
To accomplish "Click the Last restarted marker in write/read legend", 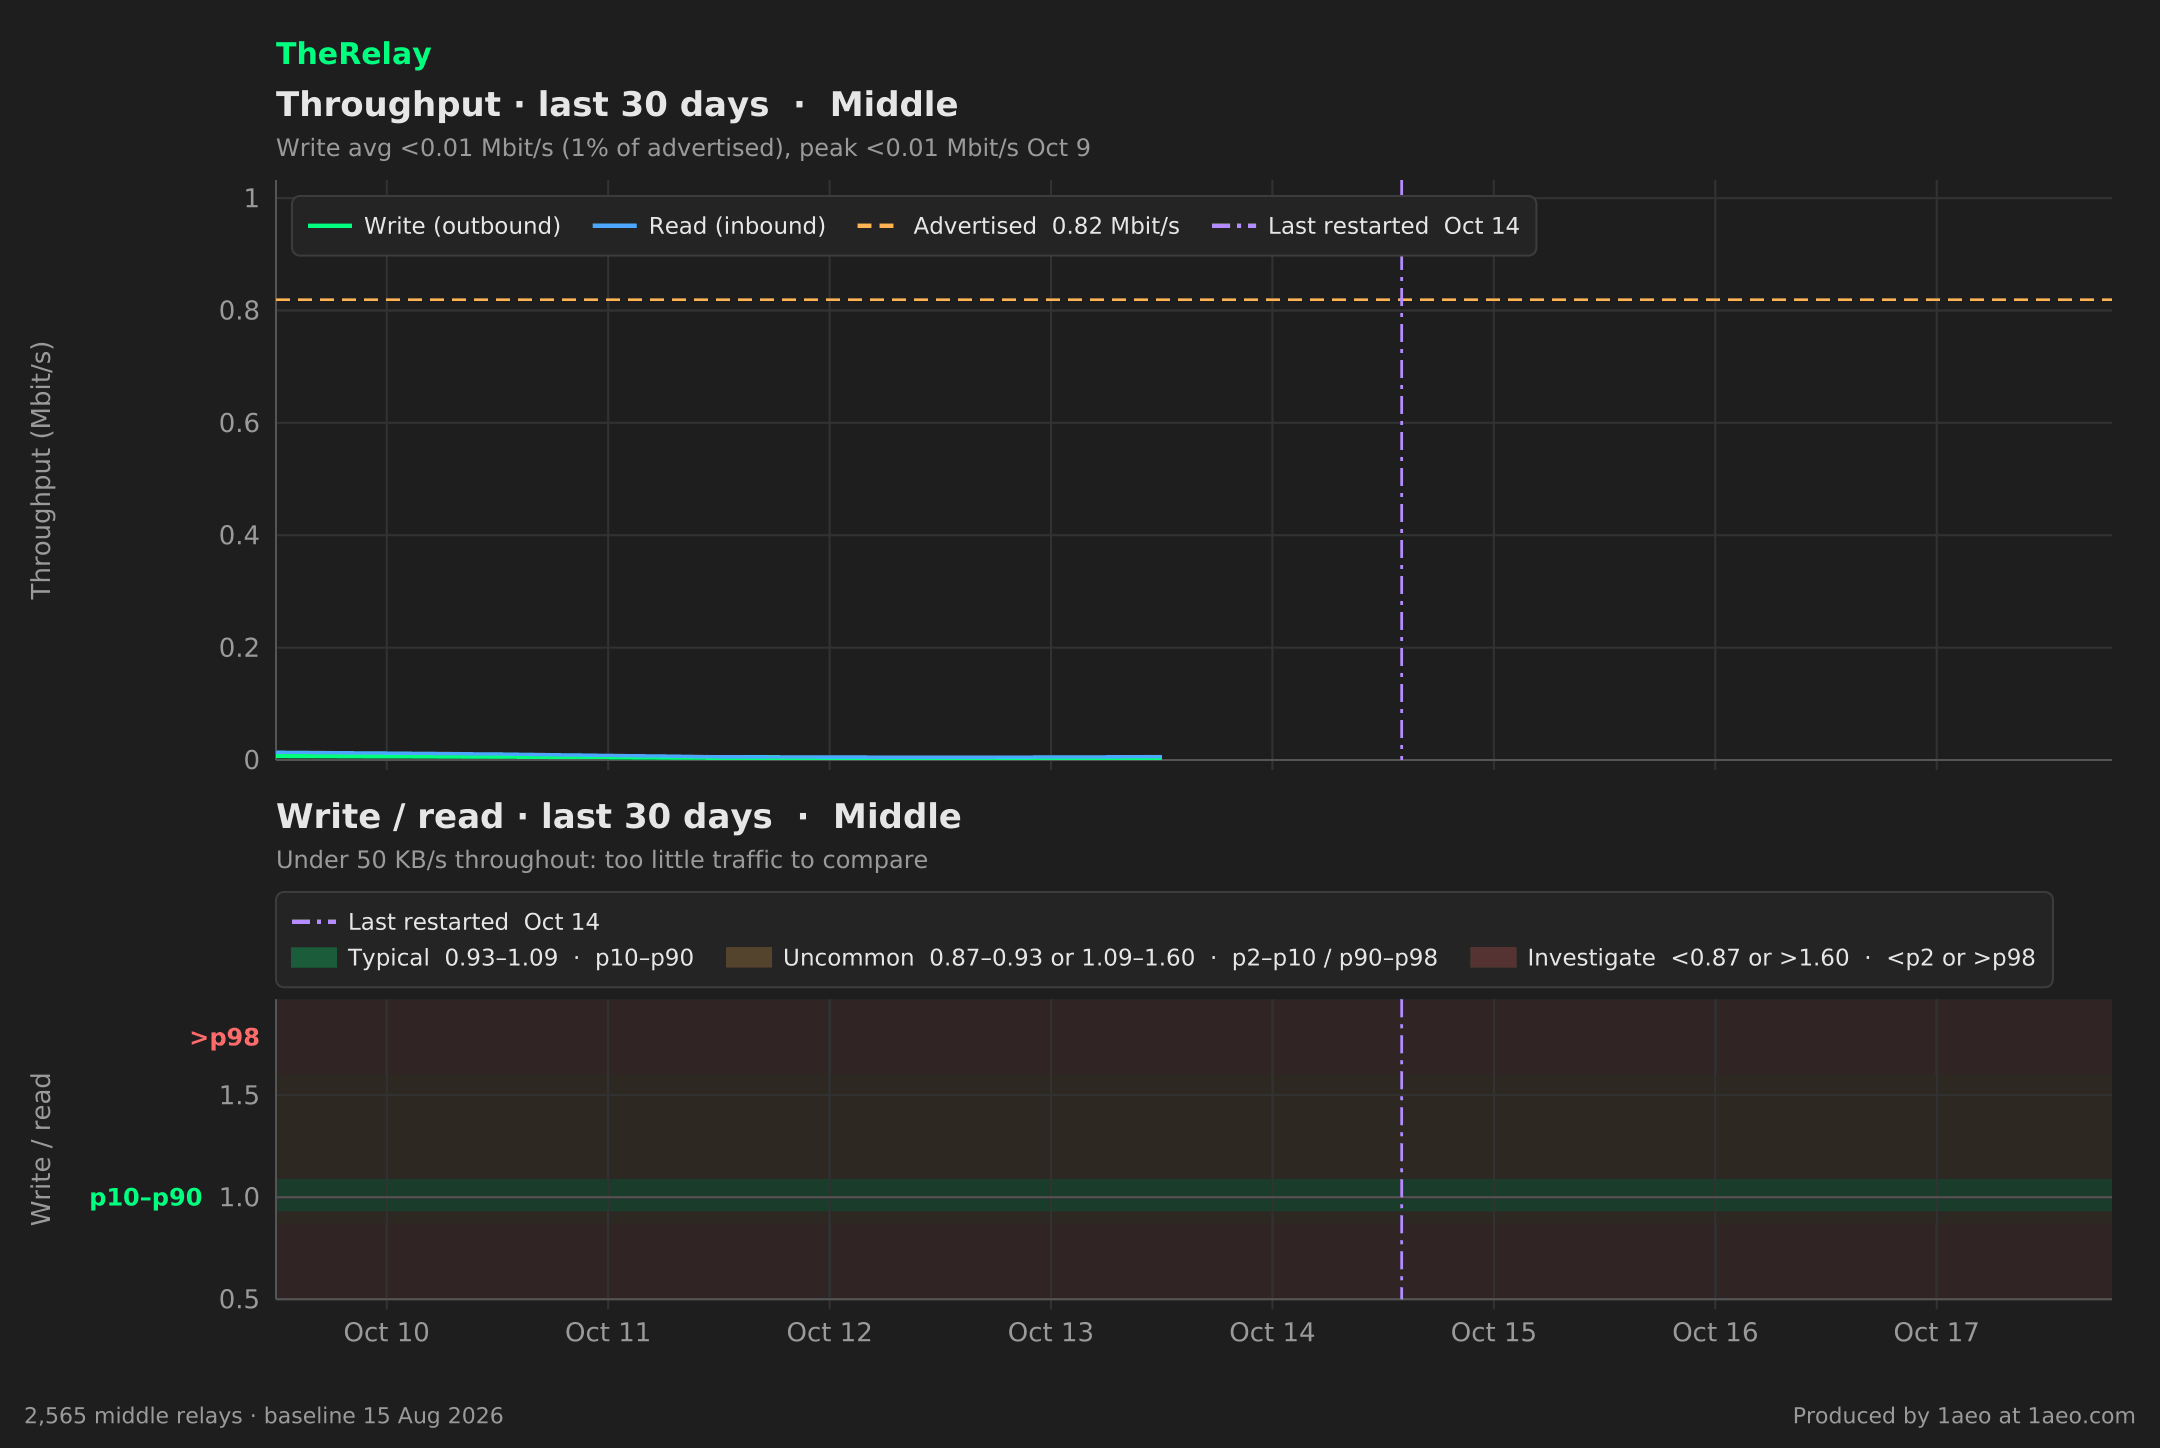I will [313, 921].
